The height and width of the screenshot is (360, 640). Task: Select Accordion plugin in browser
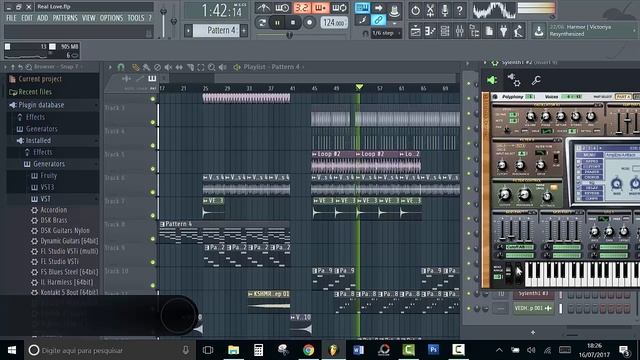click(x=53, y=210)
